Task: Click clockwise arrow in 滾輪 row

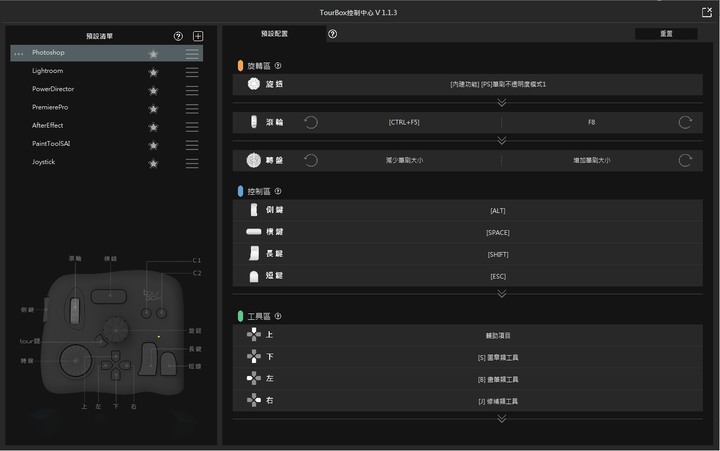Action: [685, 122]
